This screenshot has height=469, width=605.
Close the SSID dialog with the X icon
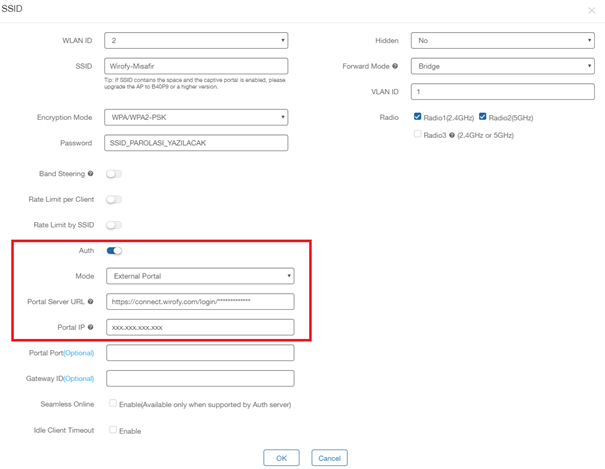[591, 10]
